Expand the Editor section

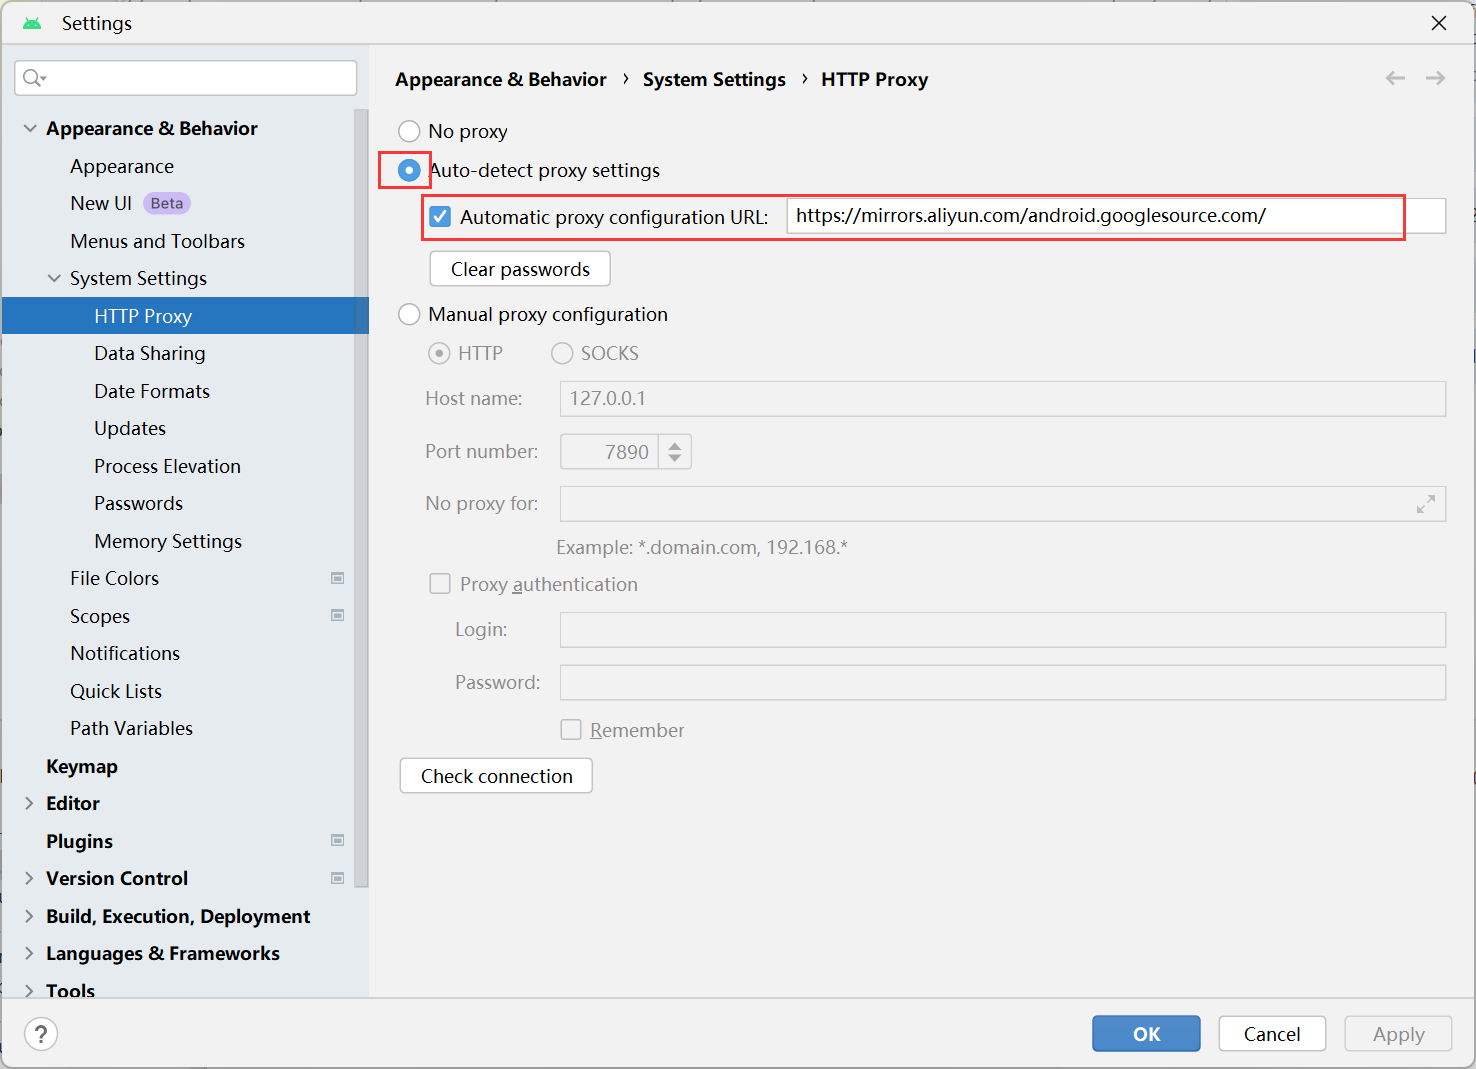(29, 803)
